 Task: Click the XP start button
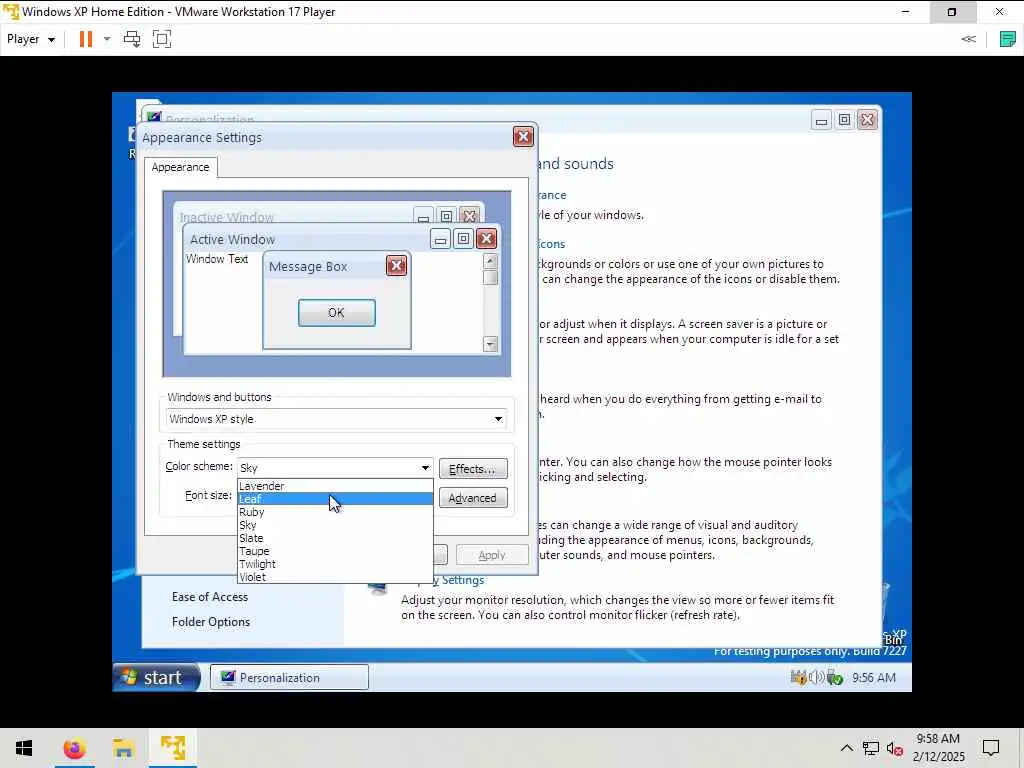pos(157,677)
